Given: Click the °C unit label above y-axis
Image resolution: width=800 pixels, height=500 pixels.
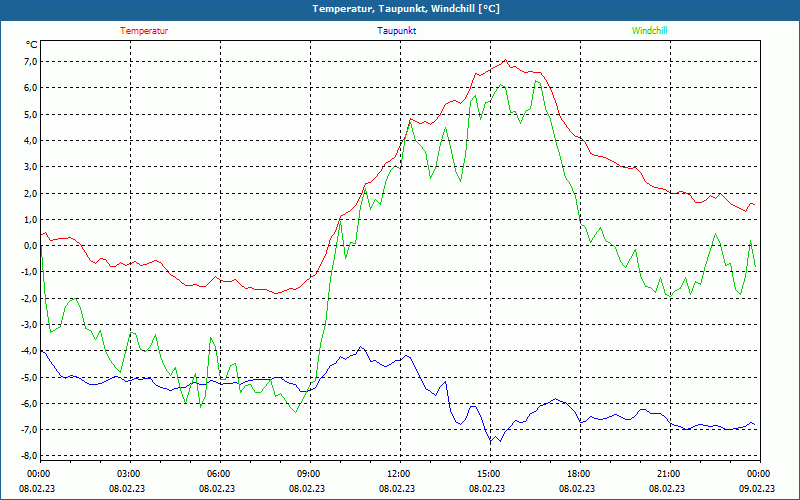Looking at the screenshot, I should tap(31, 44).
